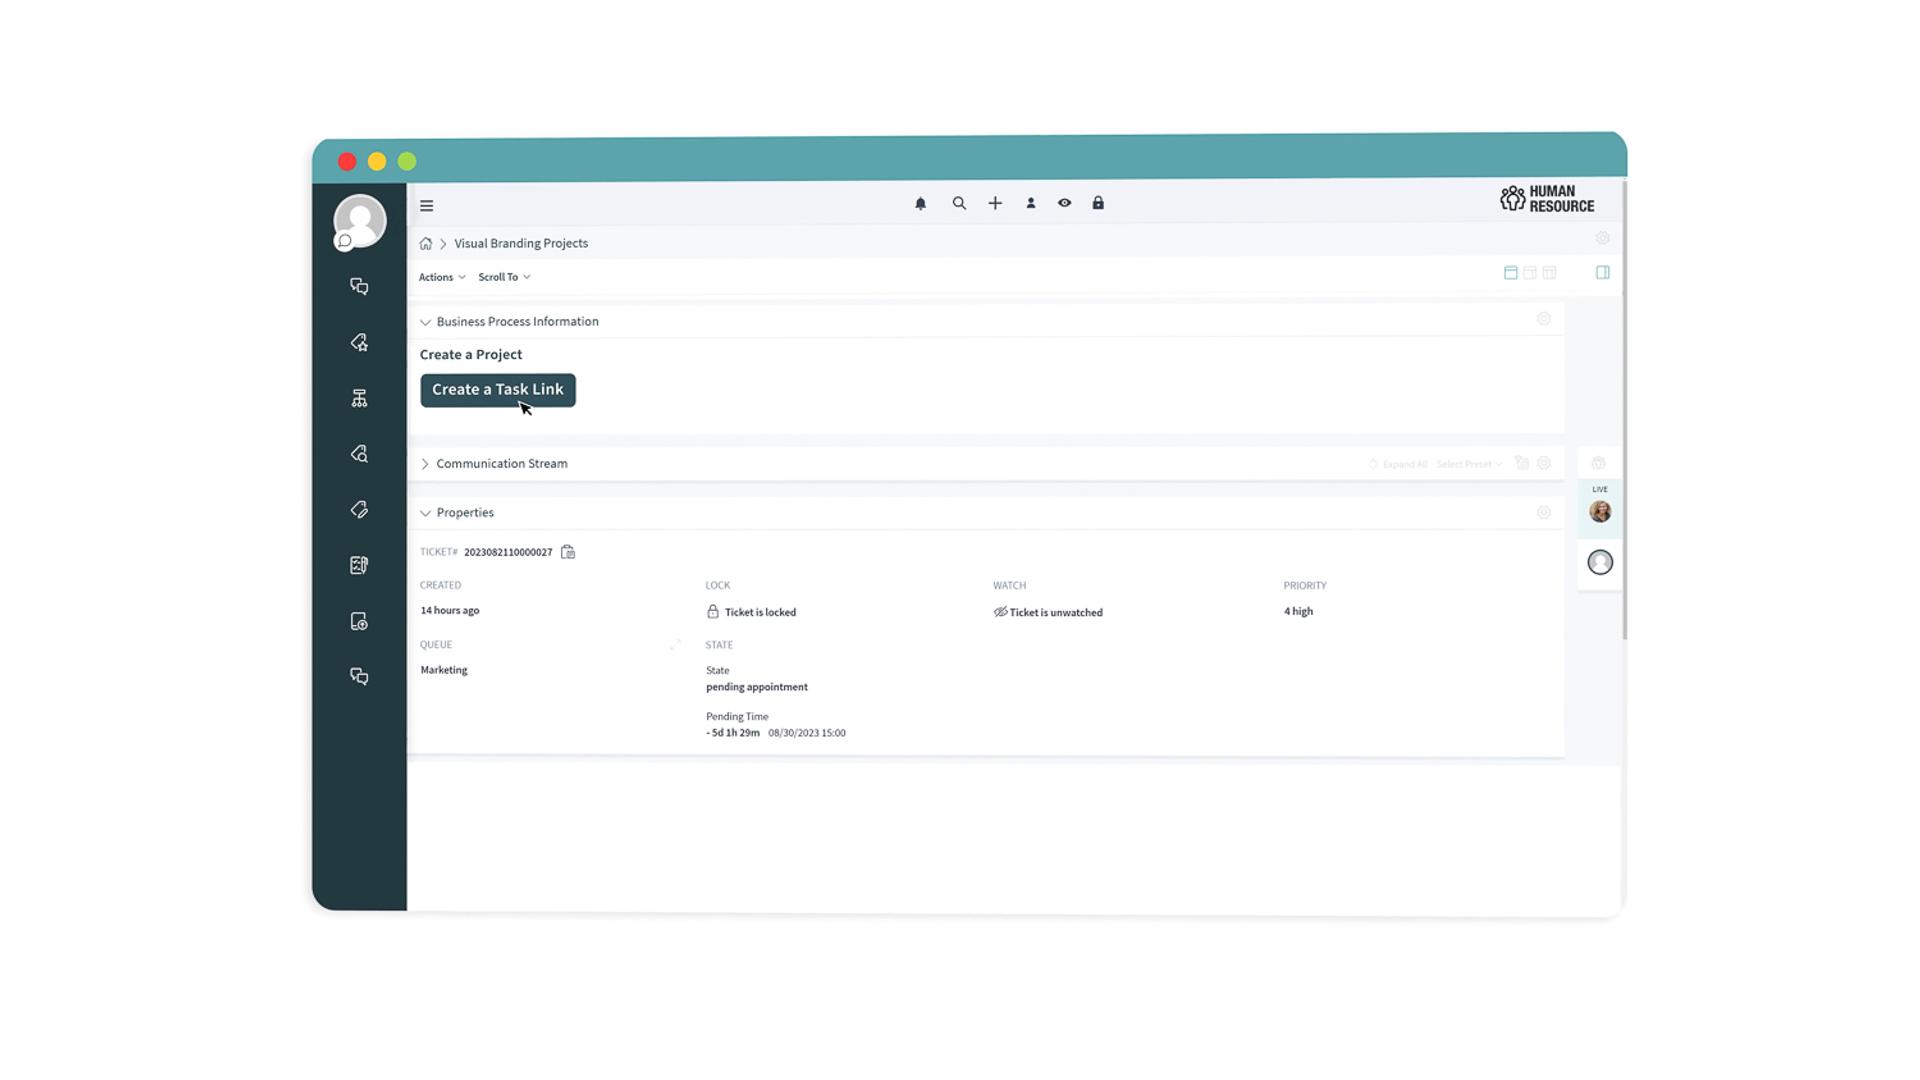Click the padlock icon in top bar
Image resolution: width=1920 pixels, height=1080 pixels.
pyautogui.click(x=1098, y=203)
